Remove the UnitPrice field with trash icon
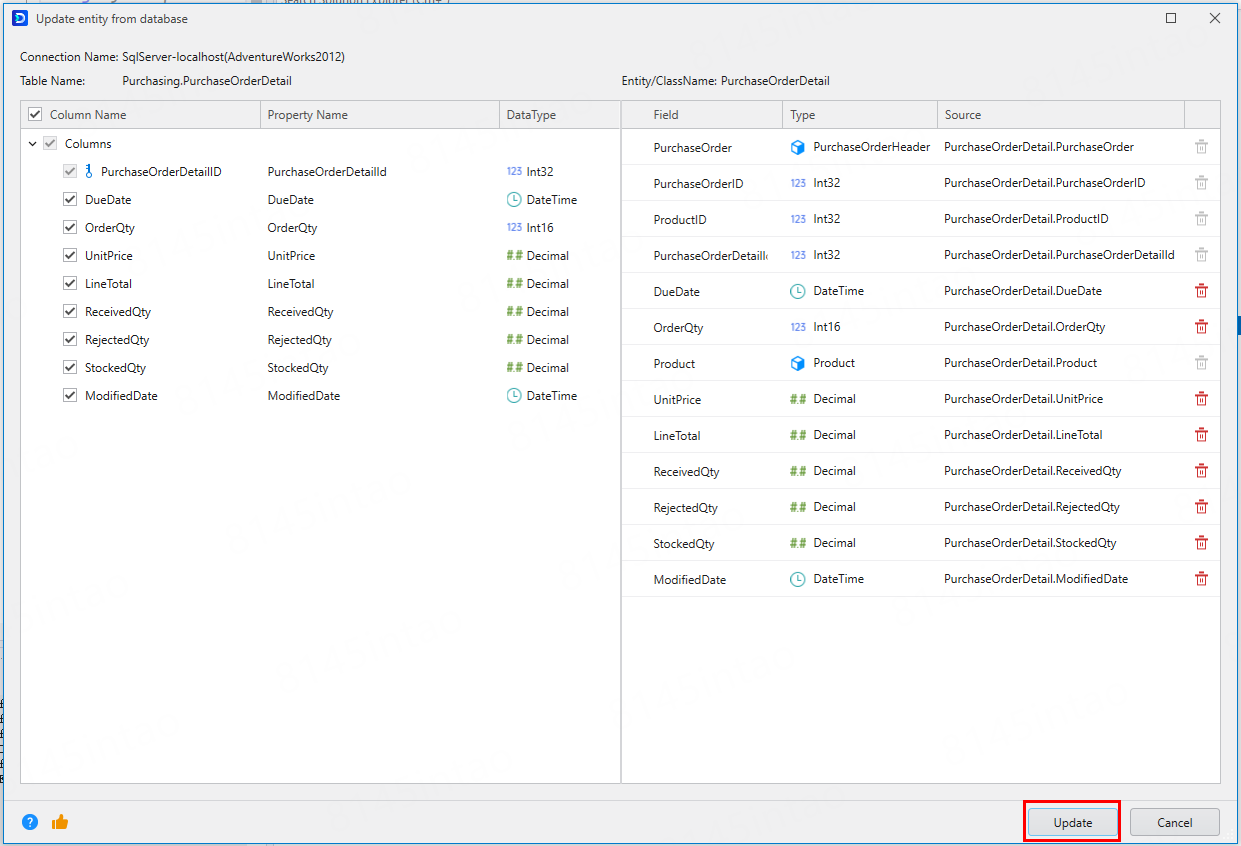 tap(1201, 399)
